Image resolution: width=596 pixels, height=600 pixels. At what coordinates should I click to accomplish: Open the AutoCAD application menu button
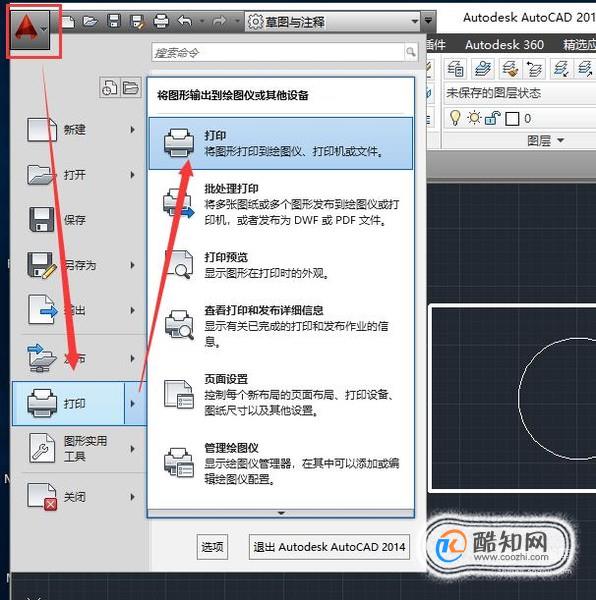tap(30, 30)
